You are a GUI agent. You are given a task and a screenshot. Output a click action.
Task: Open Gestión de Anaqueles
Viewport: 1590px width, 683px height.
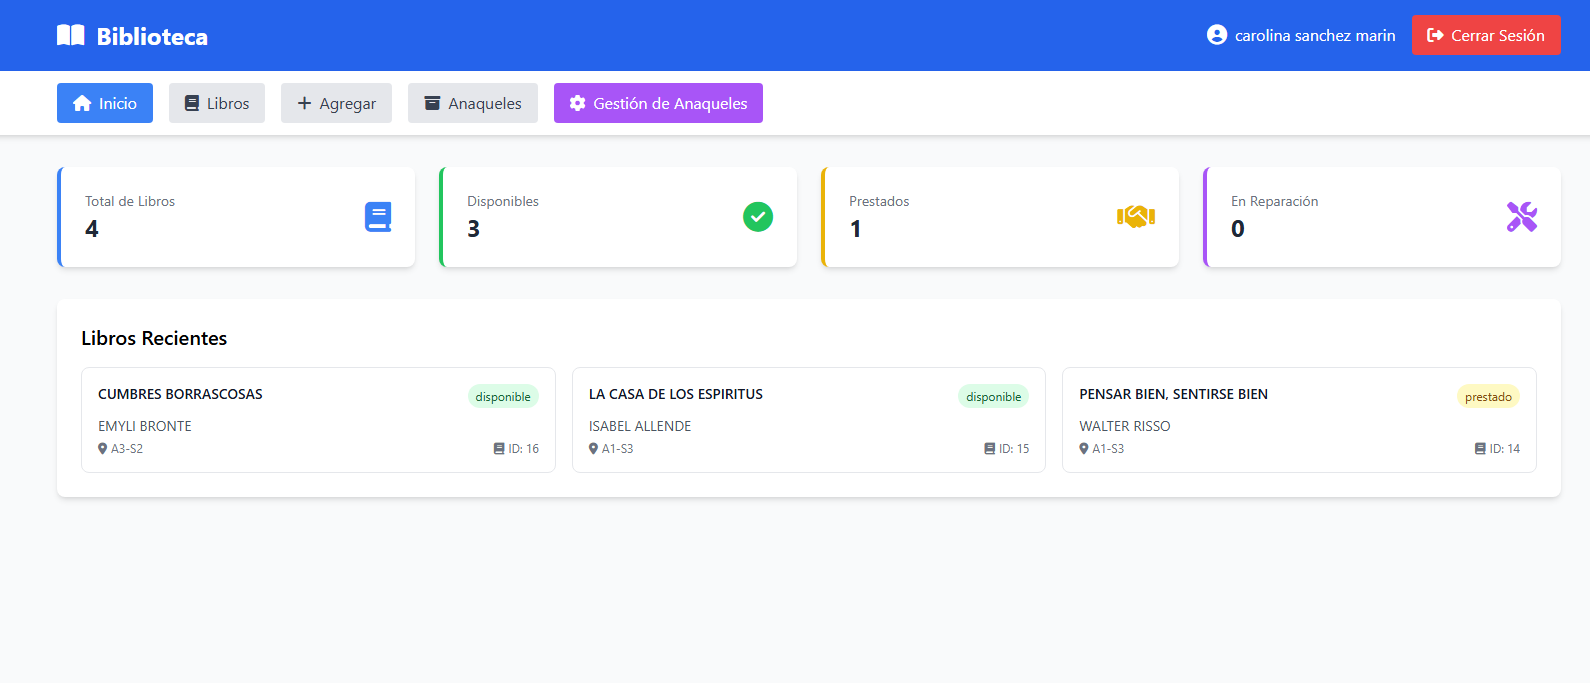(658, 103)
